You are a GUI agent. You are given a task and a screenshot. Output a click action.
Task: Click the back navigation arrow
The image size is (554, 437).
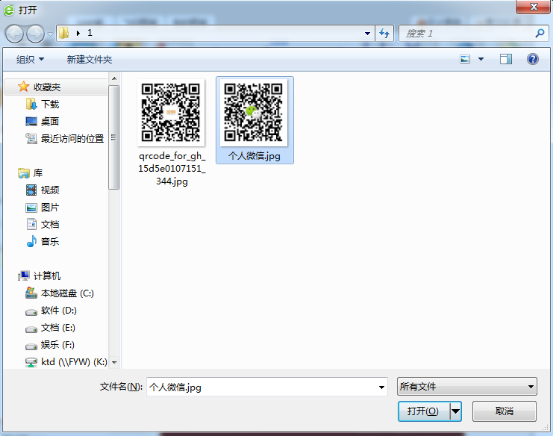[14, 34]
